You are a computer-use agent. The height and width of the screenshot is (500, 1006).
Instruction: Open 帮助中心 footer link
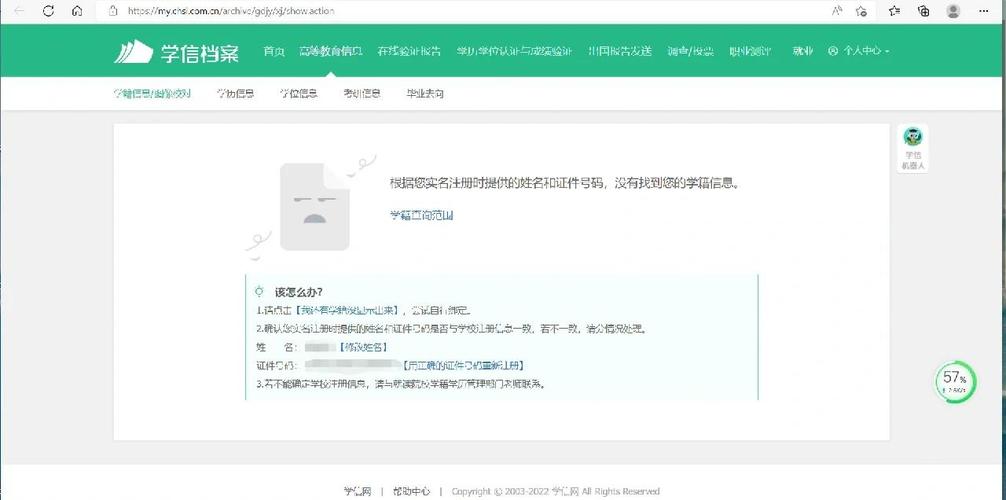(411, 492)
